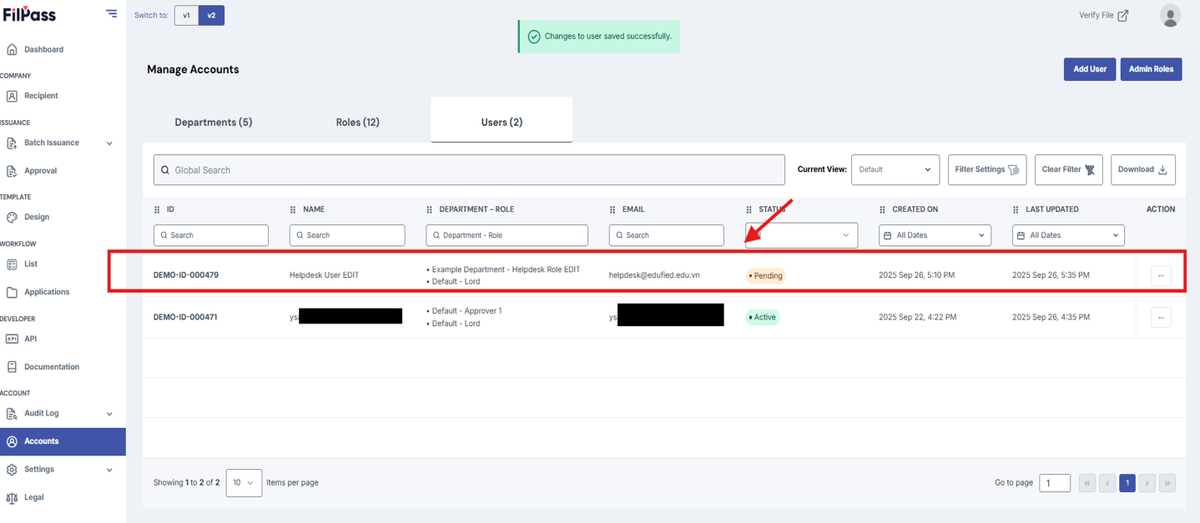Open actions menu for DEMO-ID-000471
The width and height of the screenshot is (1200, 523).
coord(1161,317)
